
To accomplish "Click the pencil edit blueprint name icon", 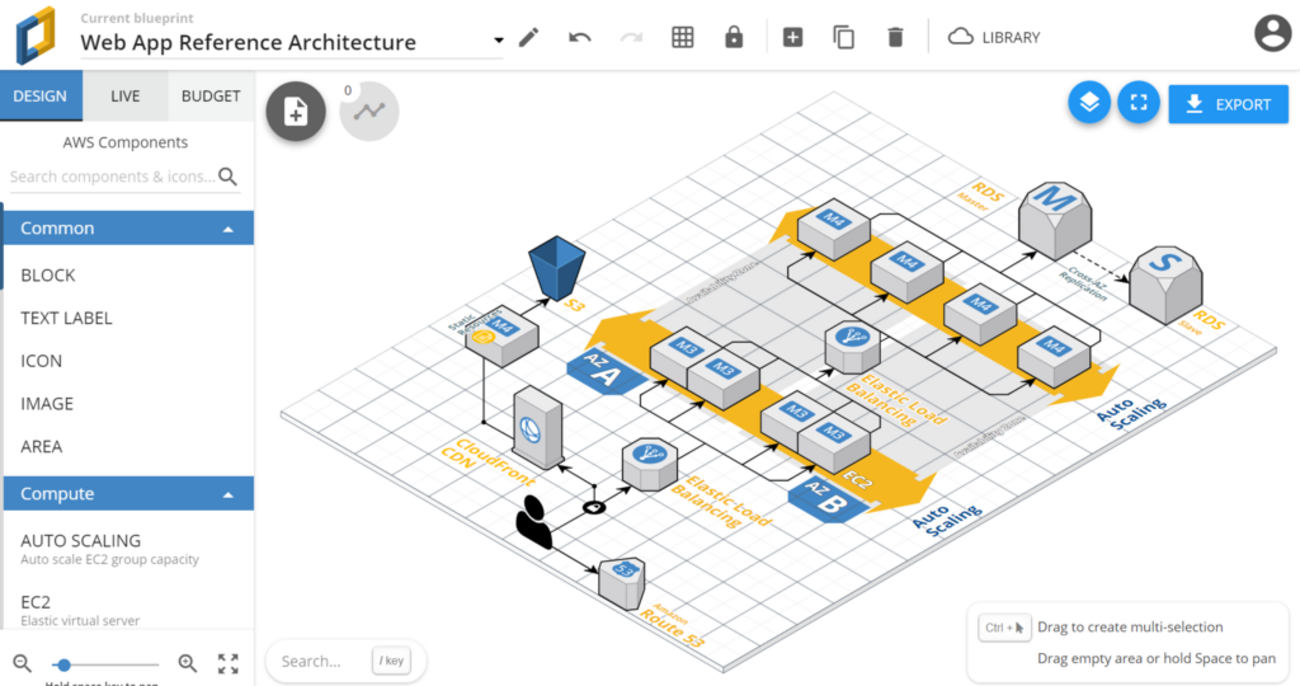I will point(529,38).
